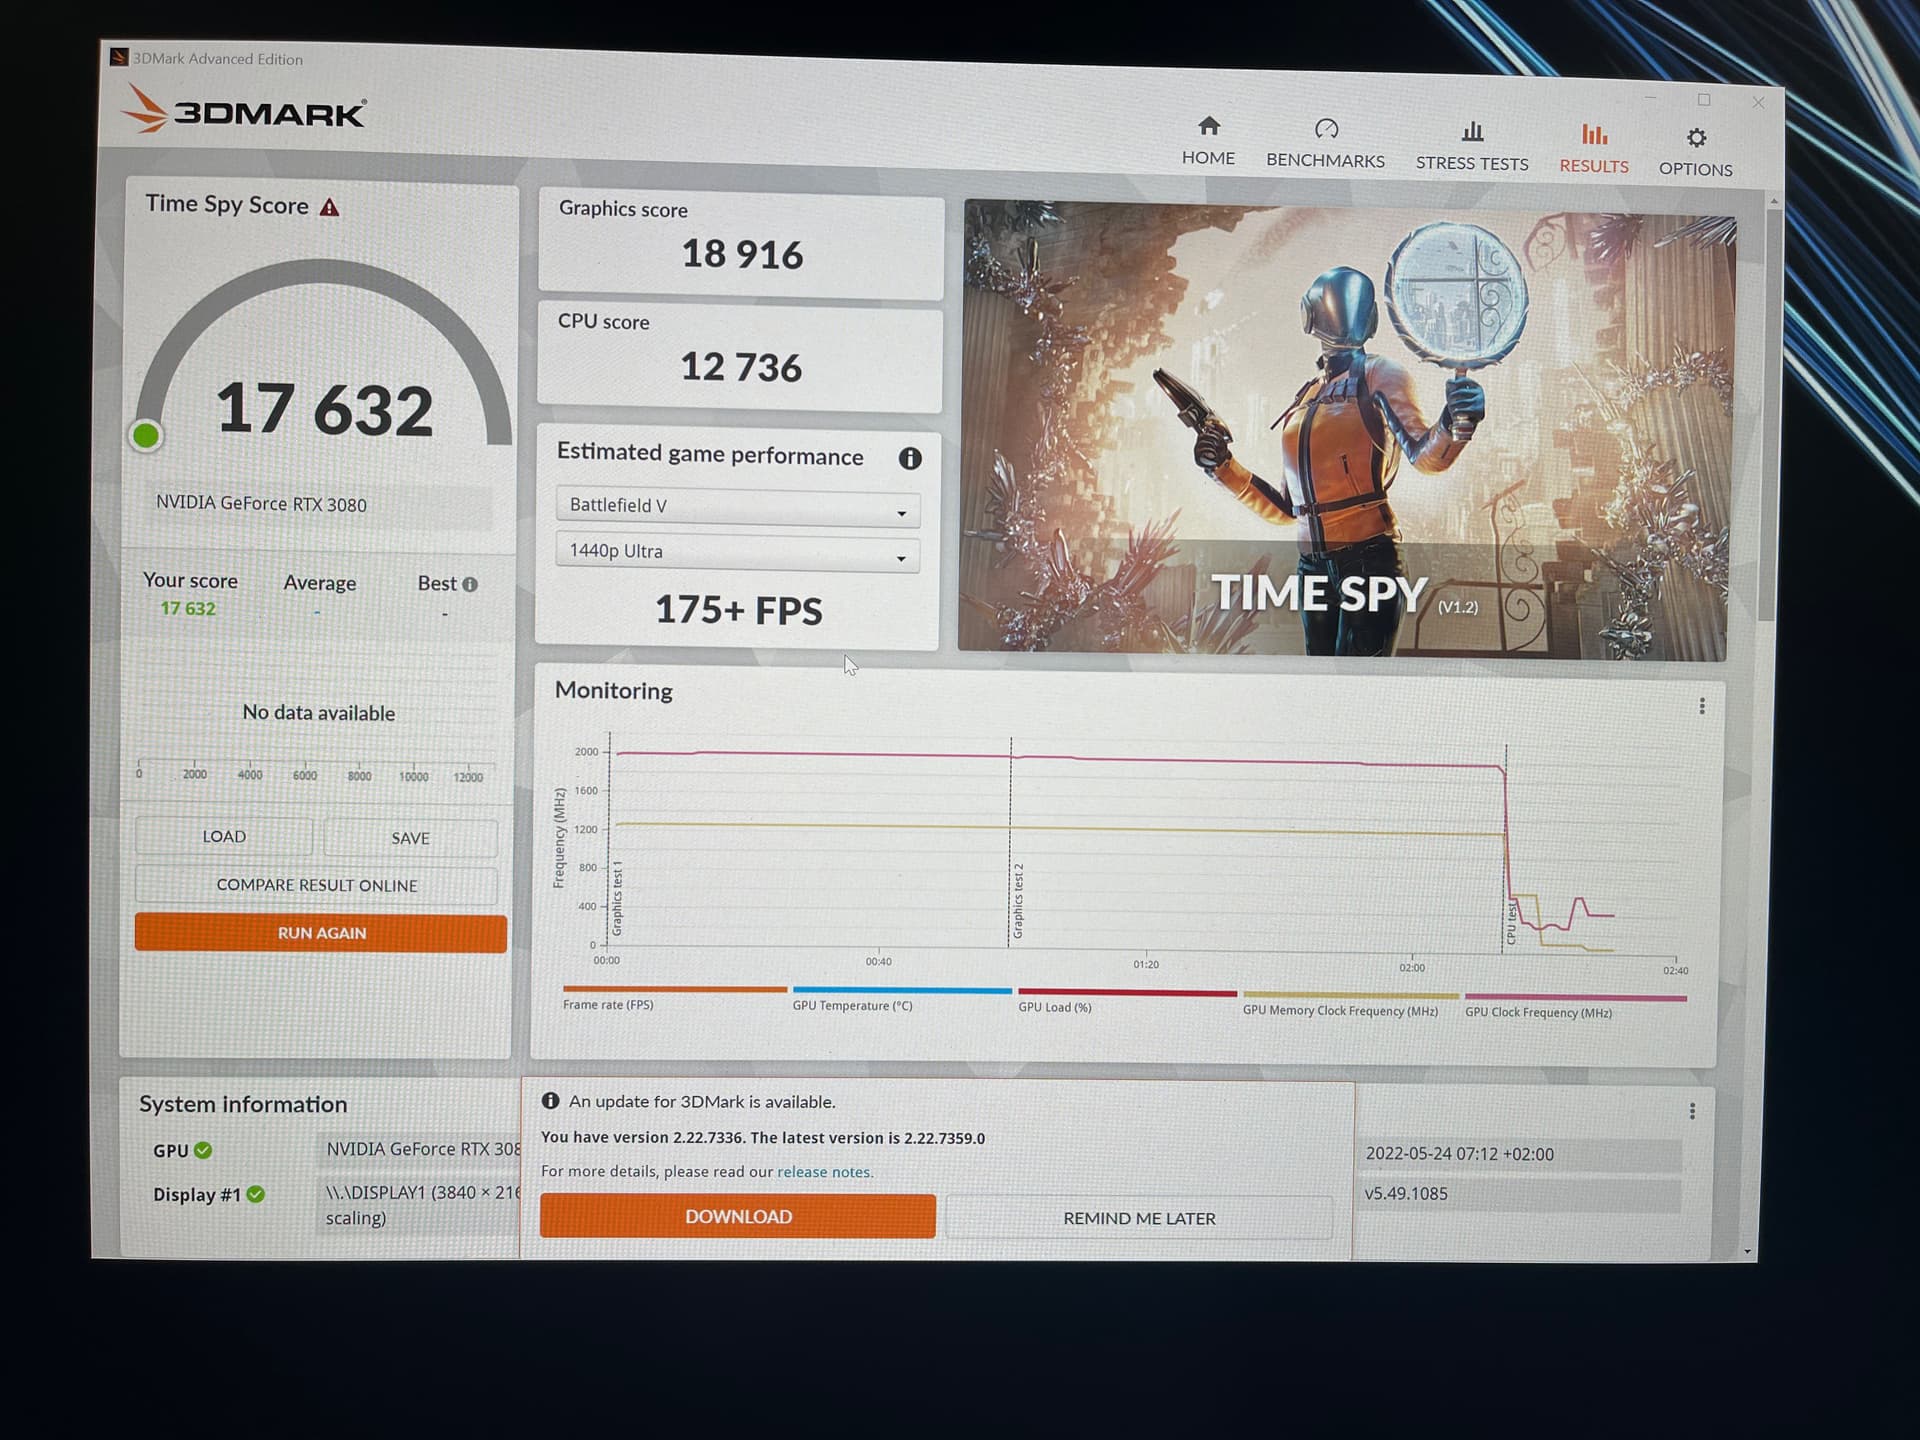This screenshot has height=1440, width=1920.
Task: Click the date 2022-05-24 07:12 field
Action: 1518,1154
